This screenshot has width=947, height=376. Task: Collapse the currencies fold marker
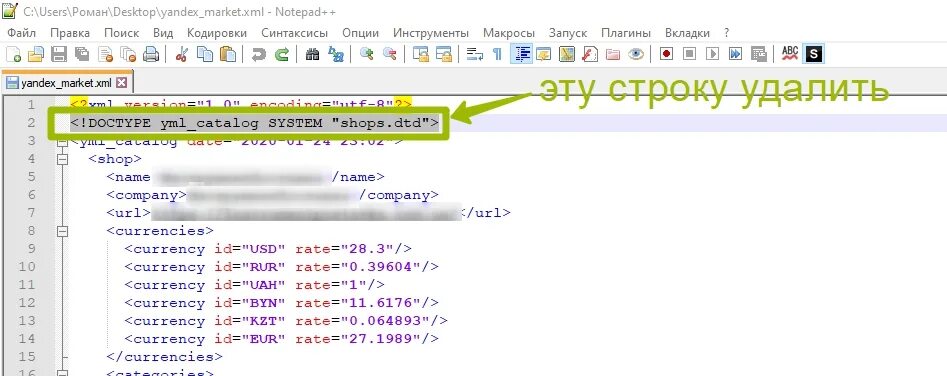[62, 231]
